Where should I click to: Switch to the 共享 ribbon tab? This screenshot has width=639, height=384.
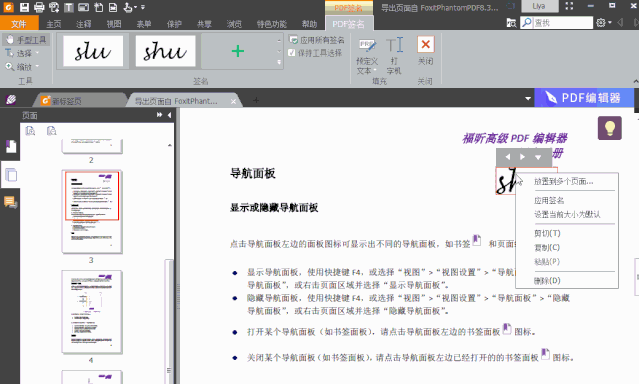click(204, 24)
